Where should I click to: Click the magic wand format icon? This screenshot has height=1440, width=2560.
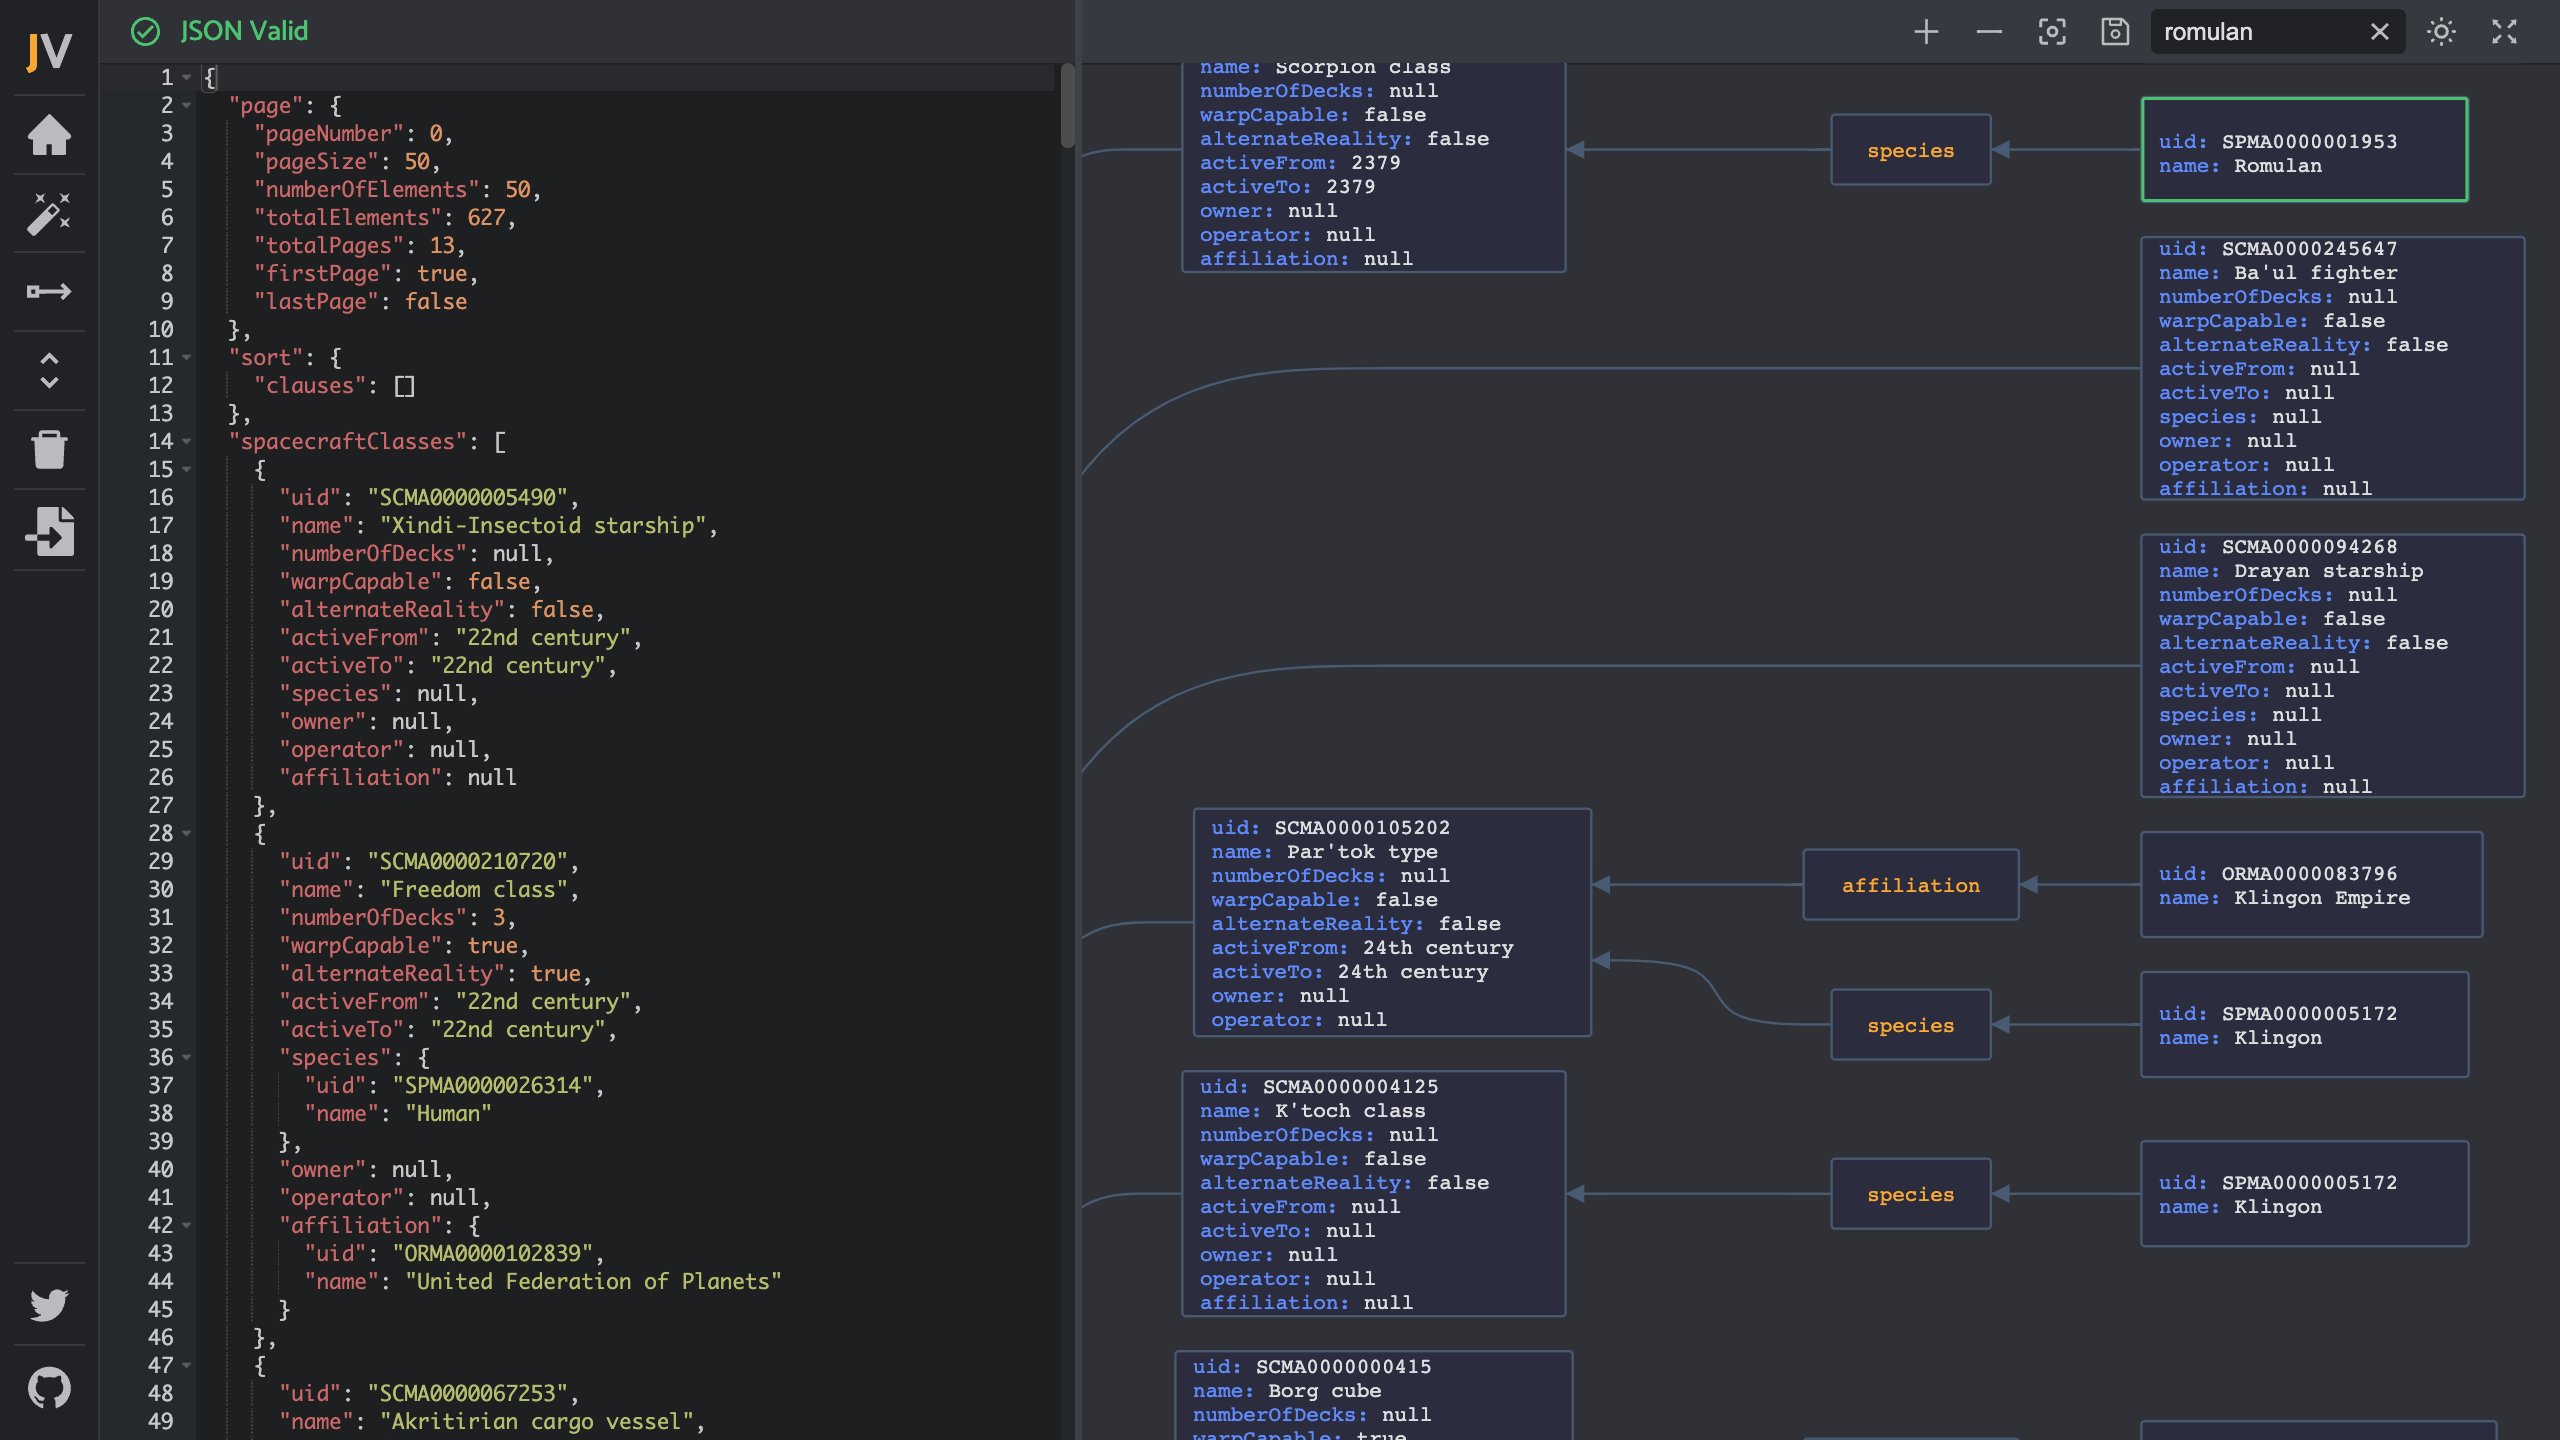pos(49,213)
